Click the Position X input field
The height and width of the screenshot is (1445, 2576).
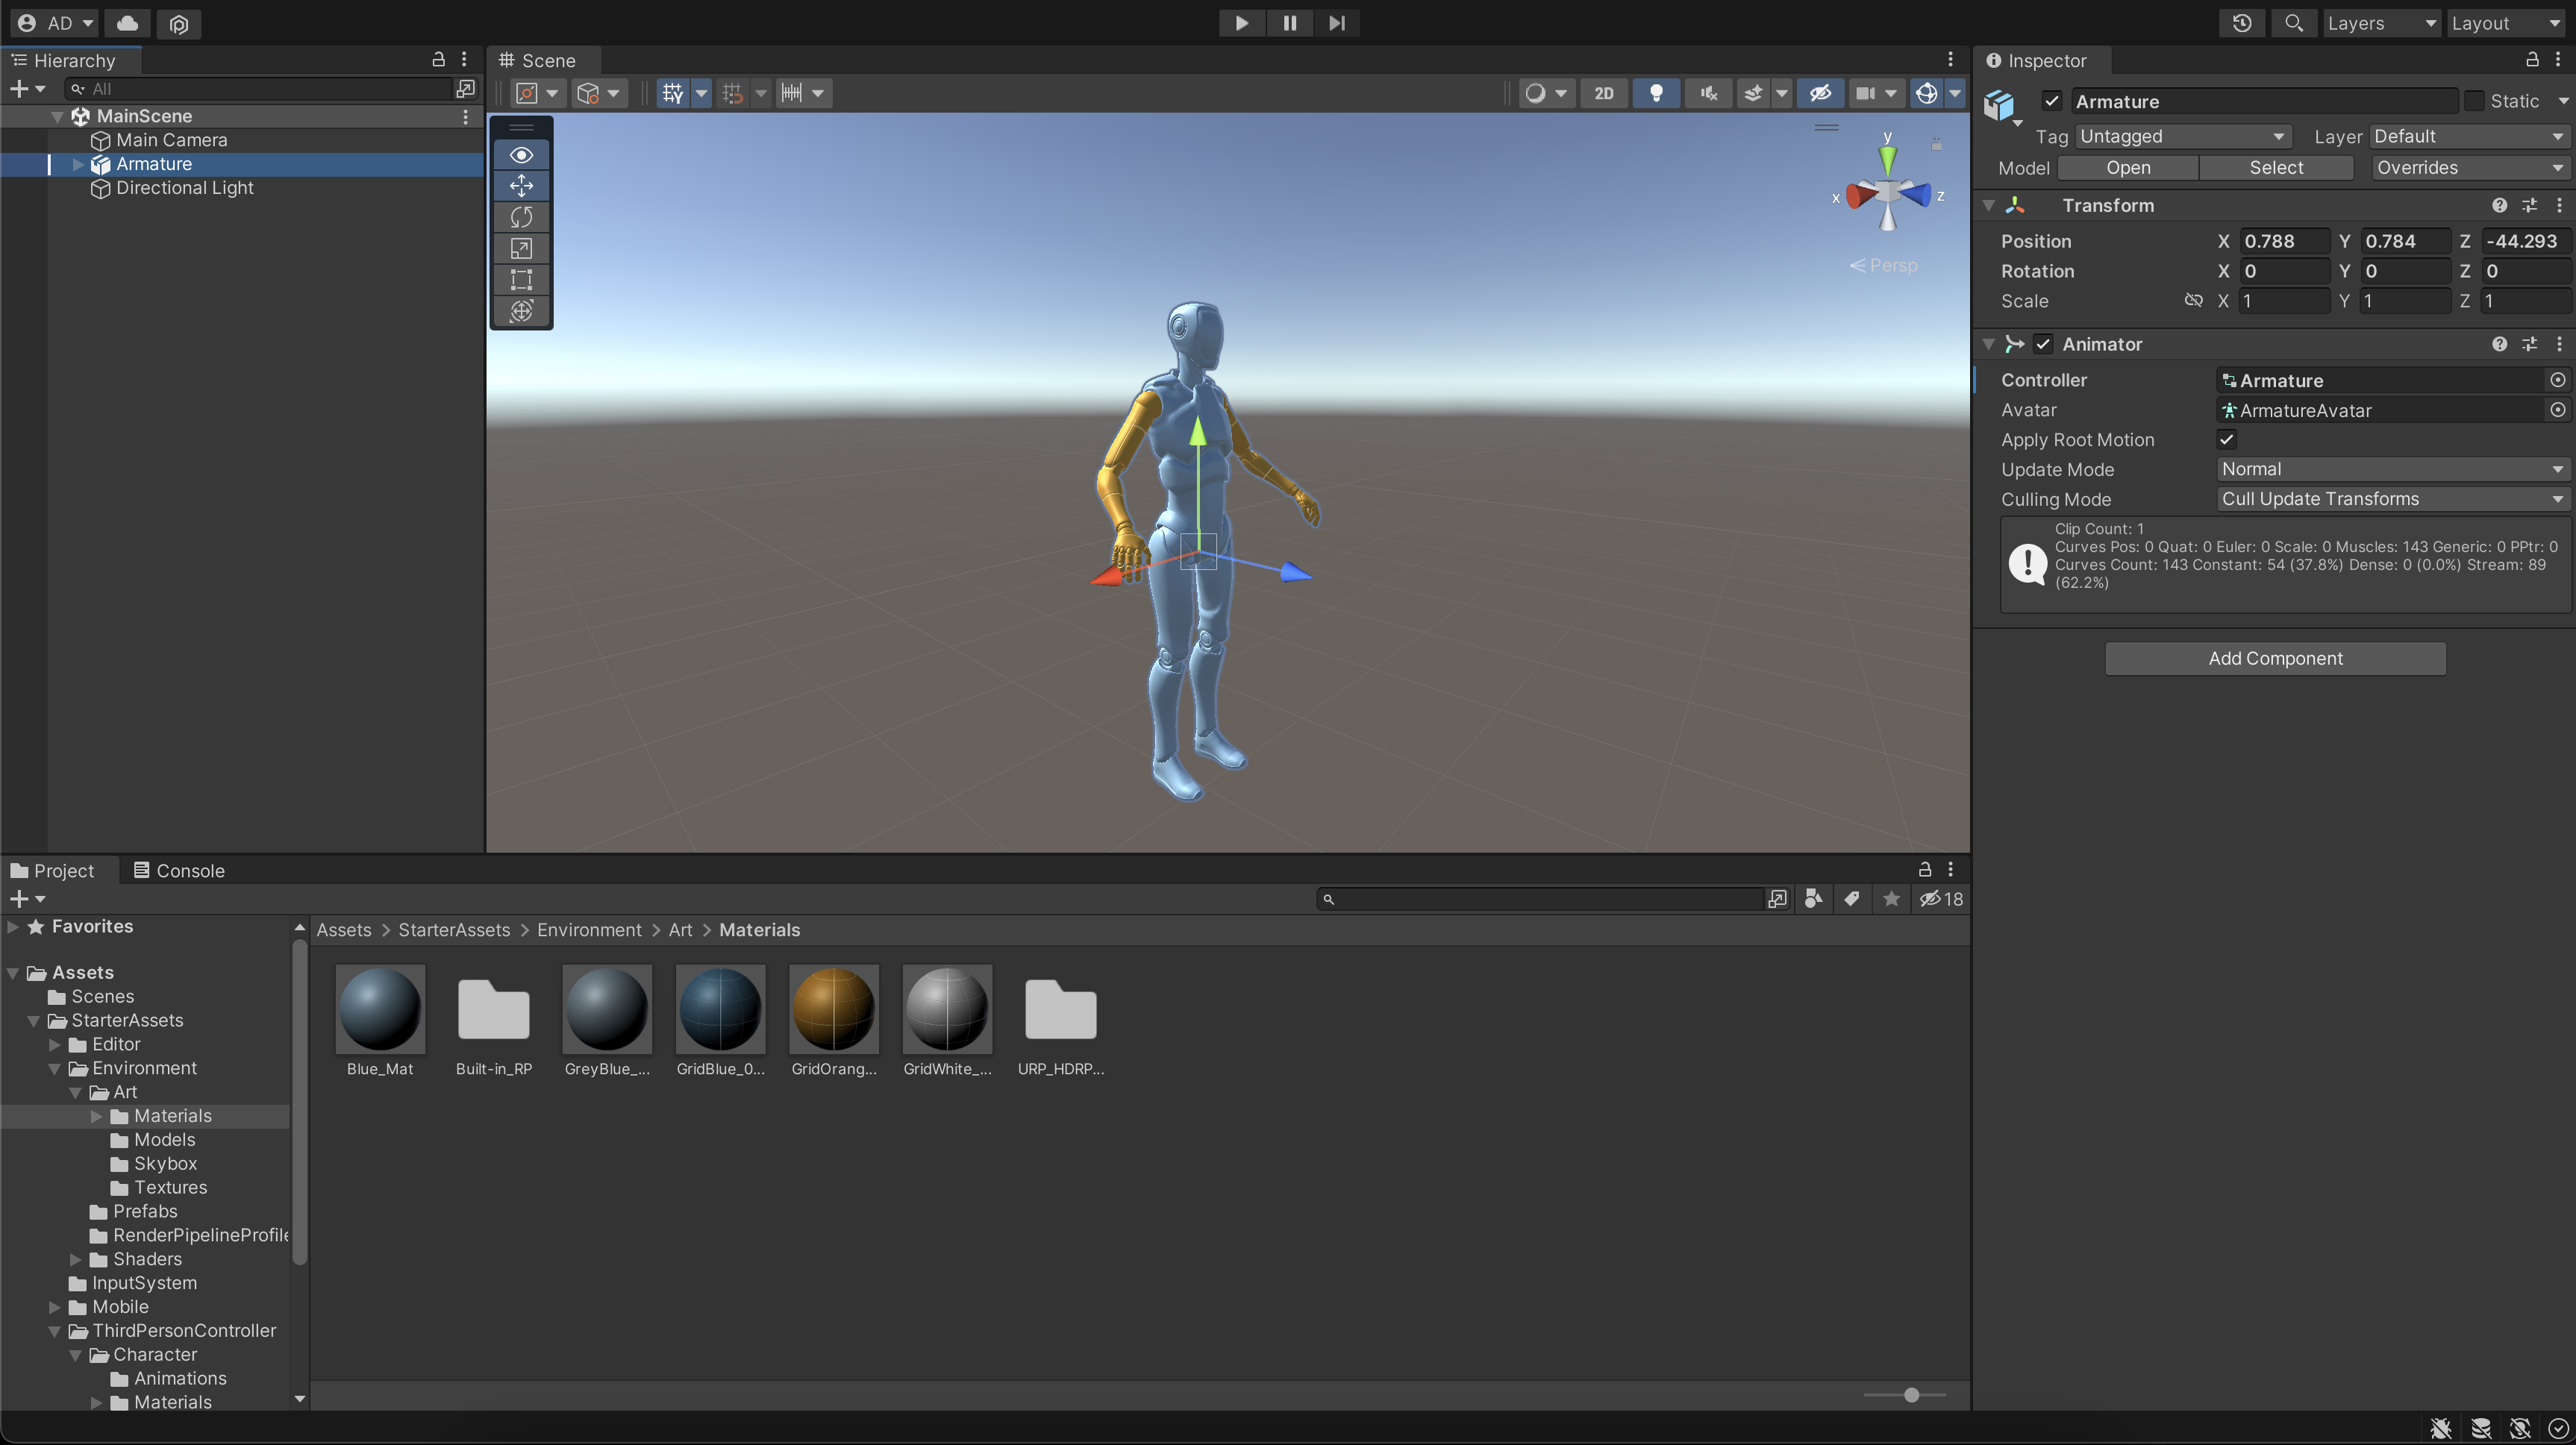pyautogui.click(x=2284, y=241)
